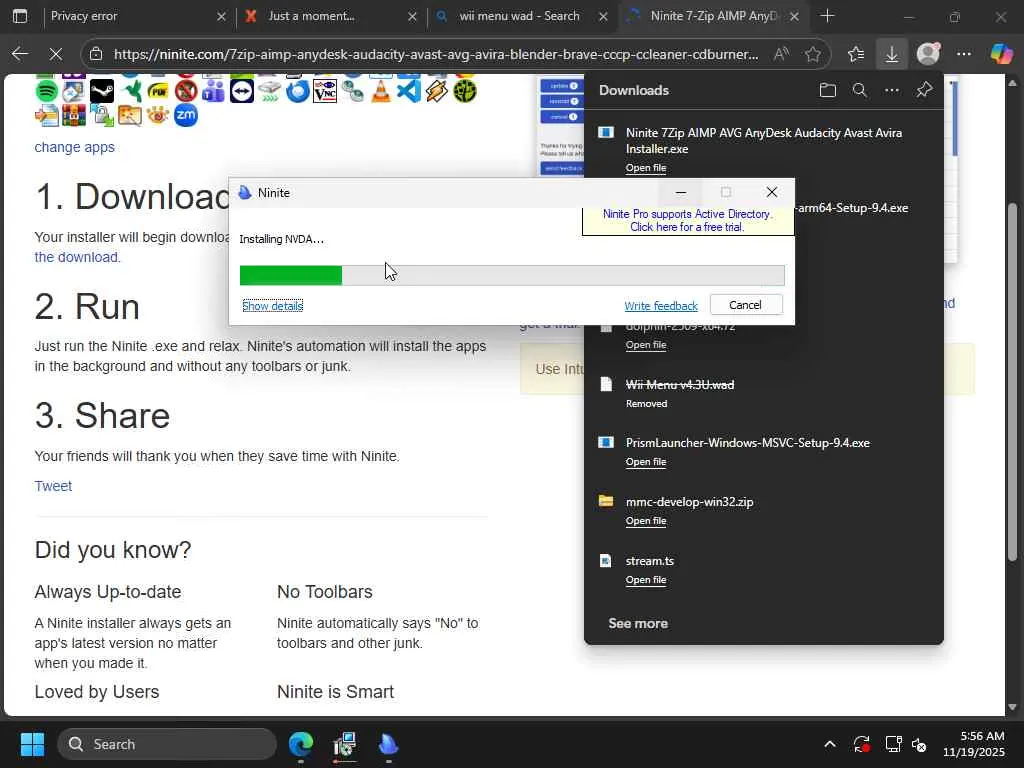Open the Ninite taskbar icon
1024x768 pixels.
(388, 744)
